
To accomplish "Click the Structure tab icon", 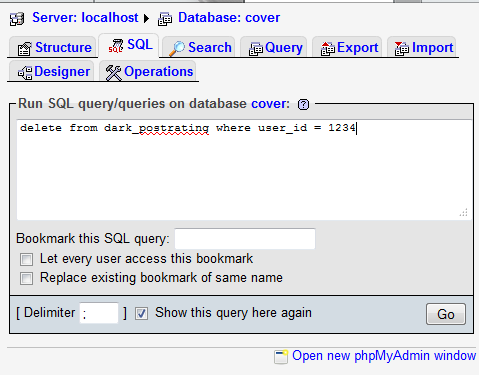I will (25, 49).
